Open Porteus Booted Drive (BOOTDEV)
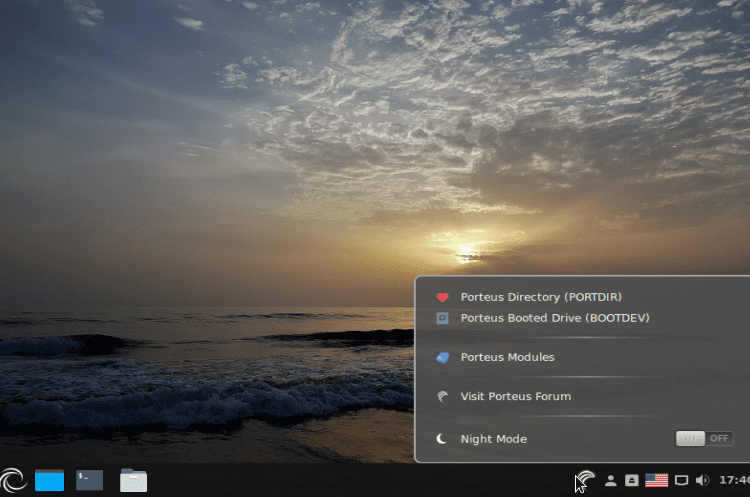Viewport: 750px width, 497px height. (x=555, y=318)
